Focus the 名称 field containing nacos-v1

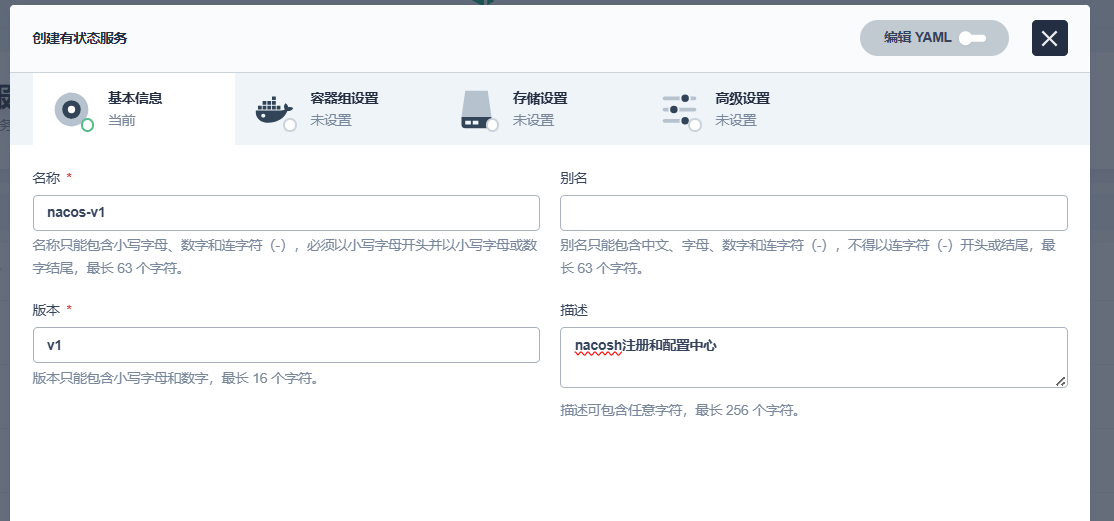(x=286, y=213)
